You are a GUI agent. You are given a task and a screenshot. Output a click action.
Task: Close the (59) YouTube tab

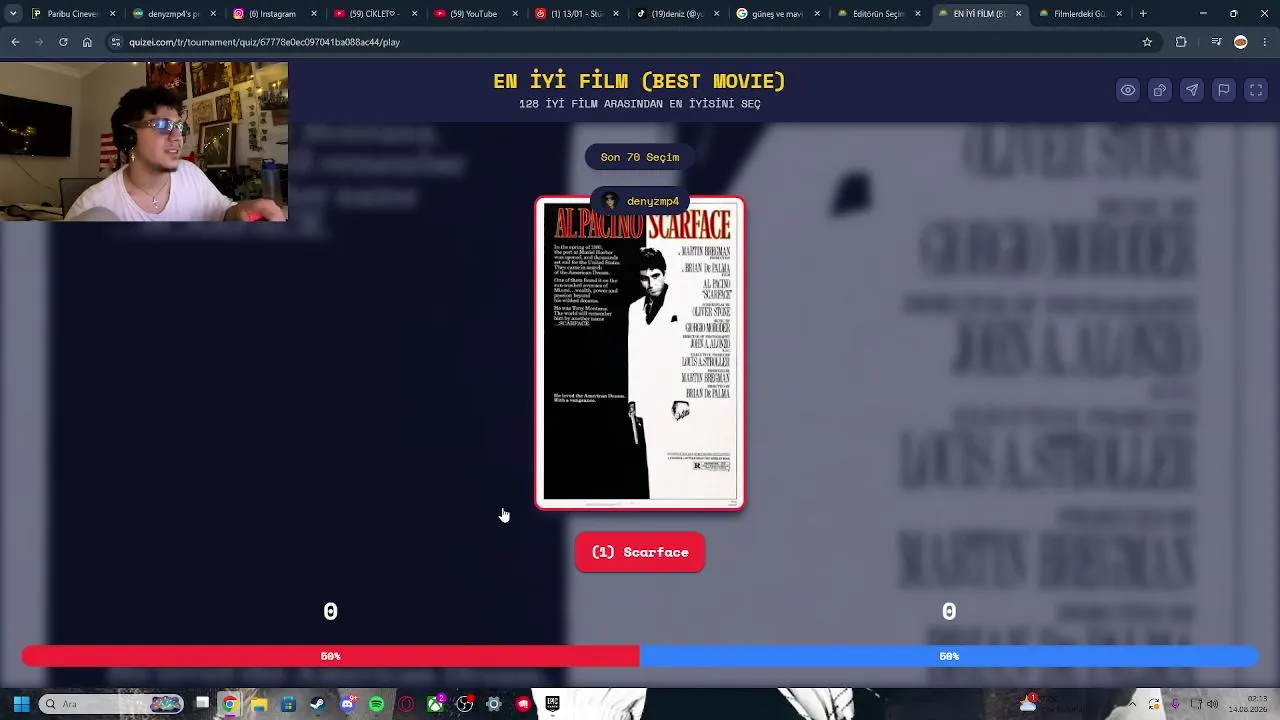click(515, 14)
